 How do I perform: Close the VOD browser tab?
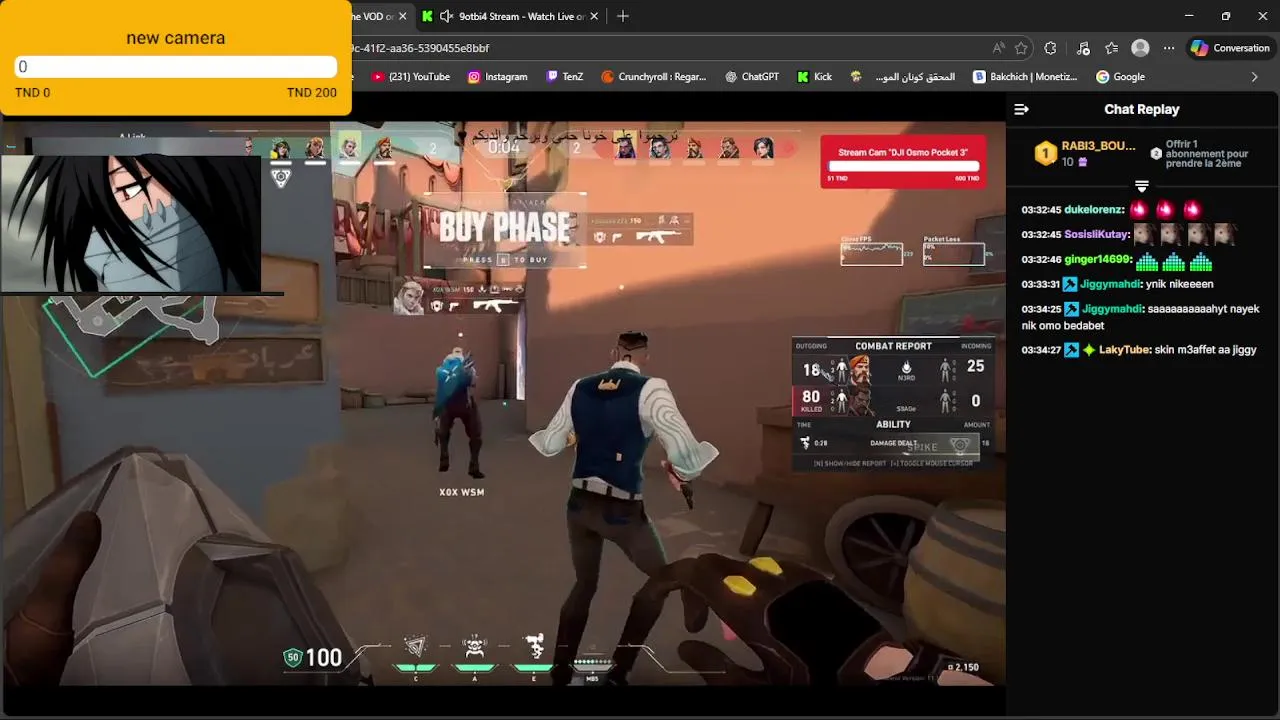point(402,16)
